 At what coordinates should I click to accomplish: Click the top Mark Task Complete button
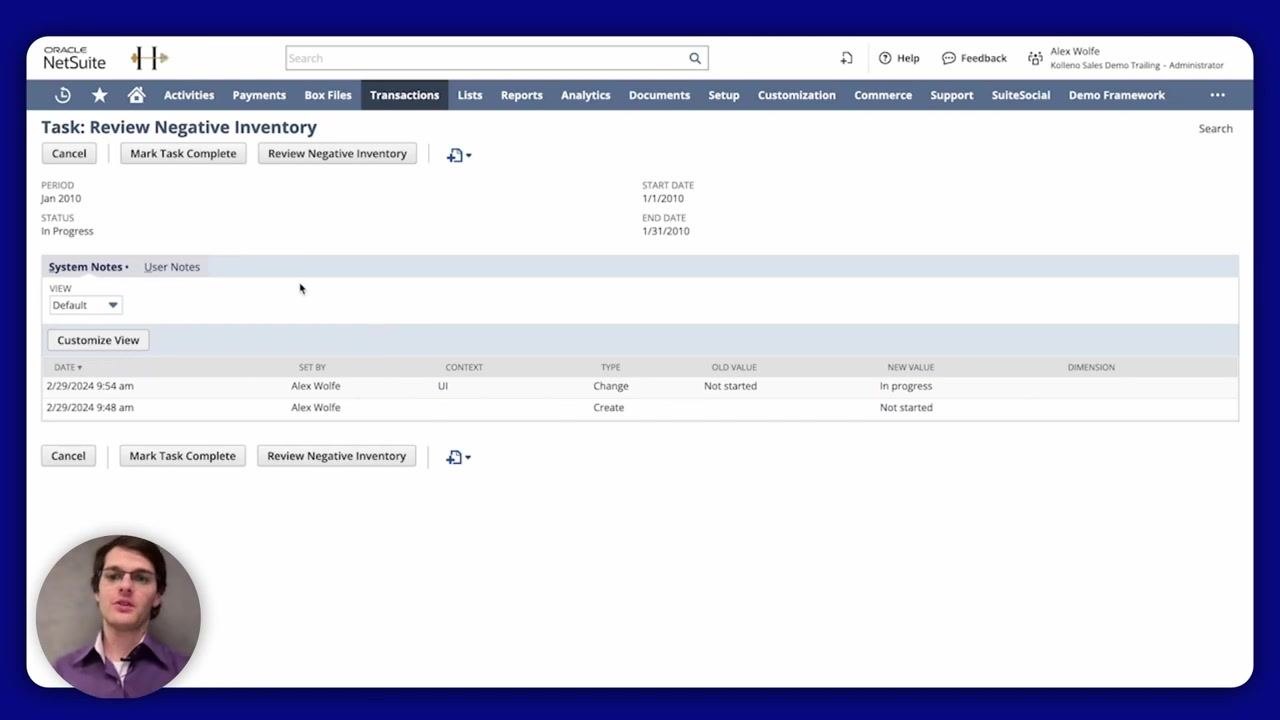tap(183, 153)
